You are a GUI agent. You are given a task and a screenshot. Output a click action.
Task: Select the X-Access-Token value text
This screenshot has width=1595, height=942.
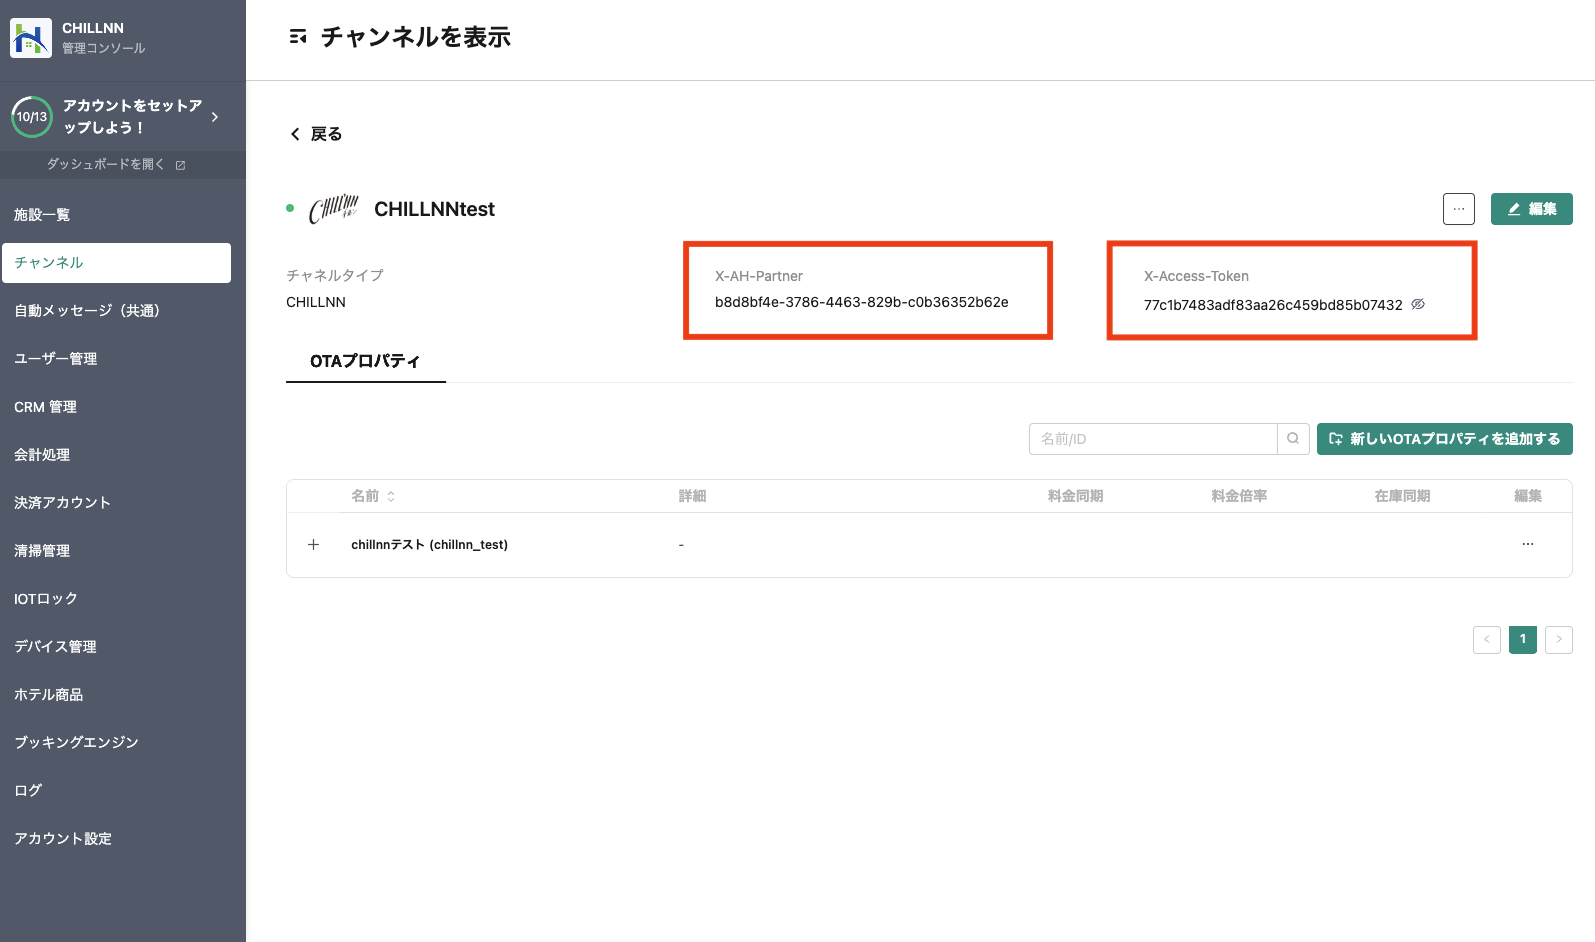point(1273,305)
